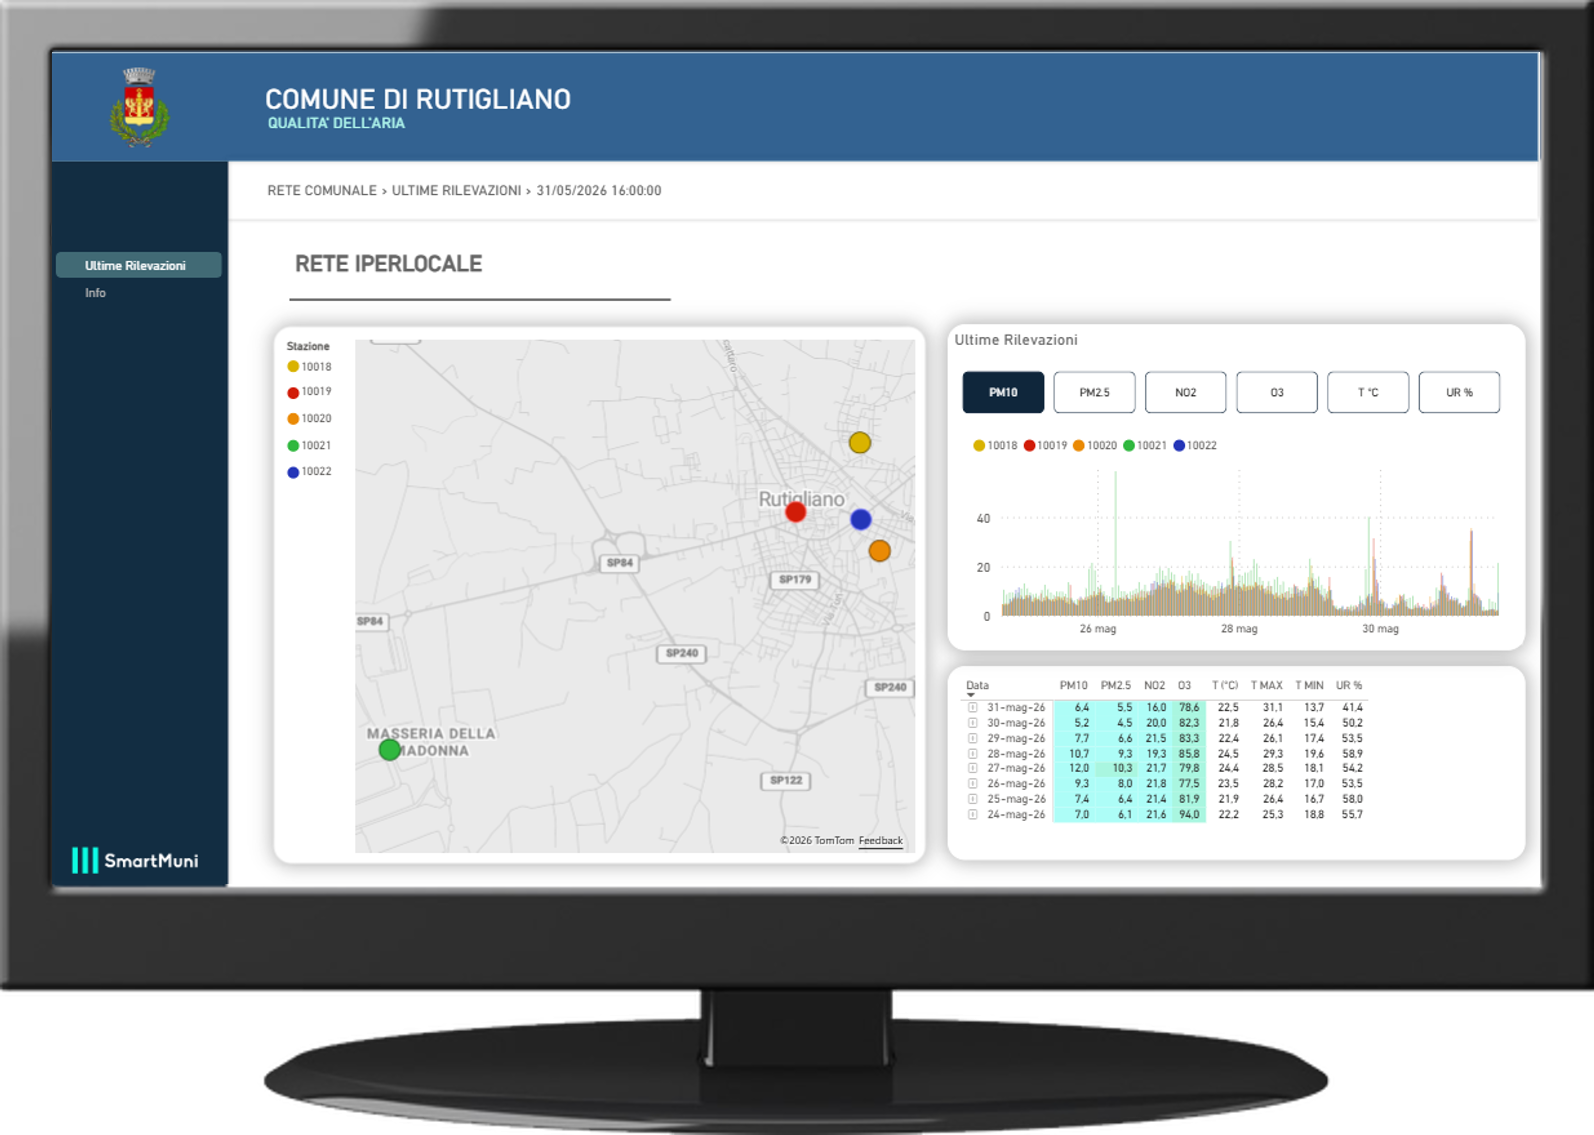The image size is (1594, 1135).
Task: Expand the 24-mag-26 table row
Action: [x=973, y=815]
